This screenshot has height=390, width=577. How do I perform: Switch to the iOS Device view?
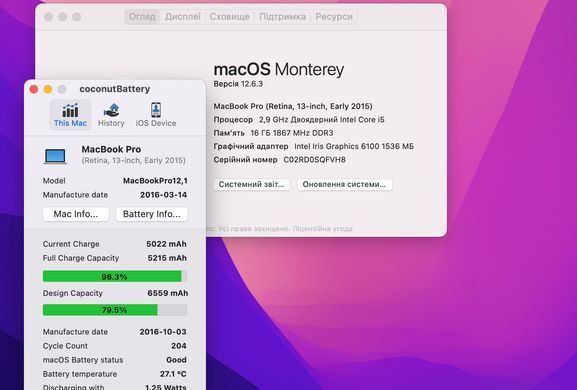click(156, 115)
